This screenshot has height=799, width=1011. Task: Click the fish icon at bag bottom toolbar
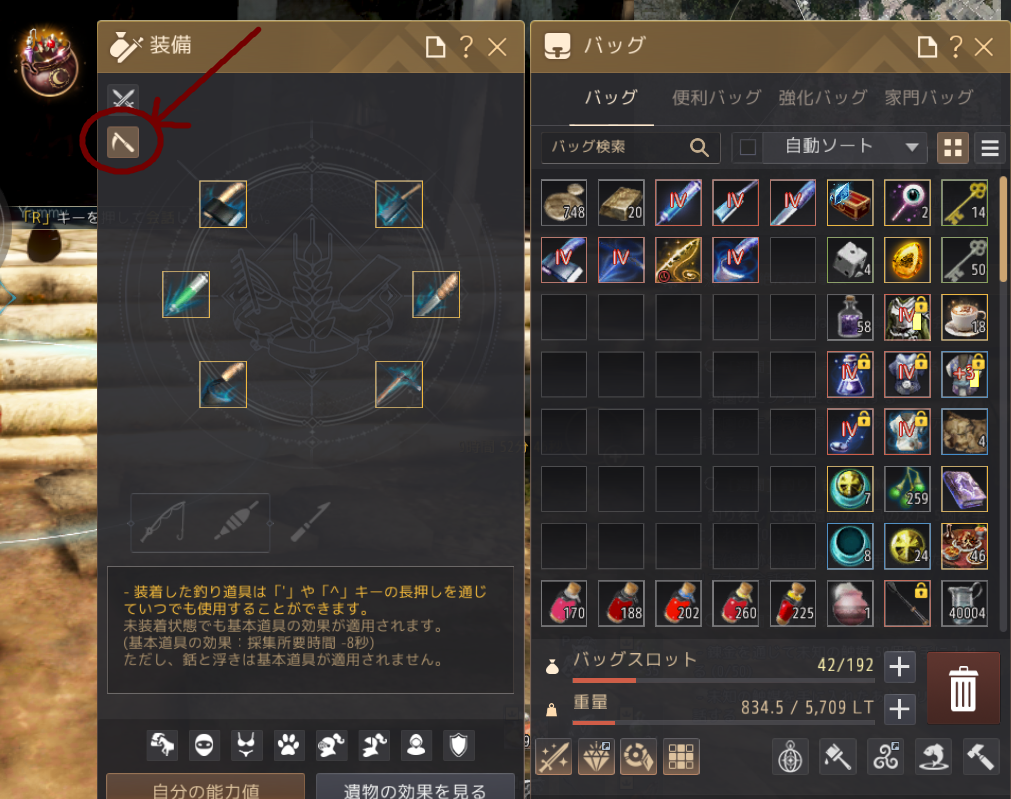tap(933, 756)
